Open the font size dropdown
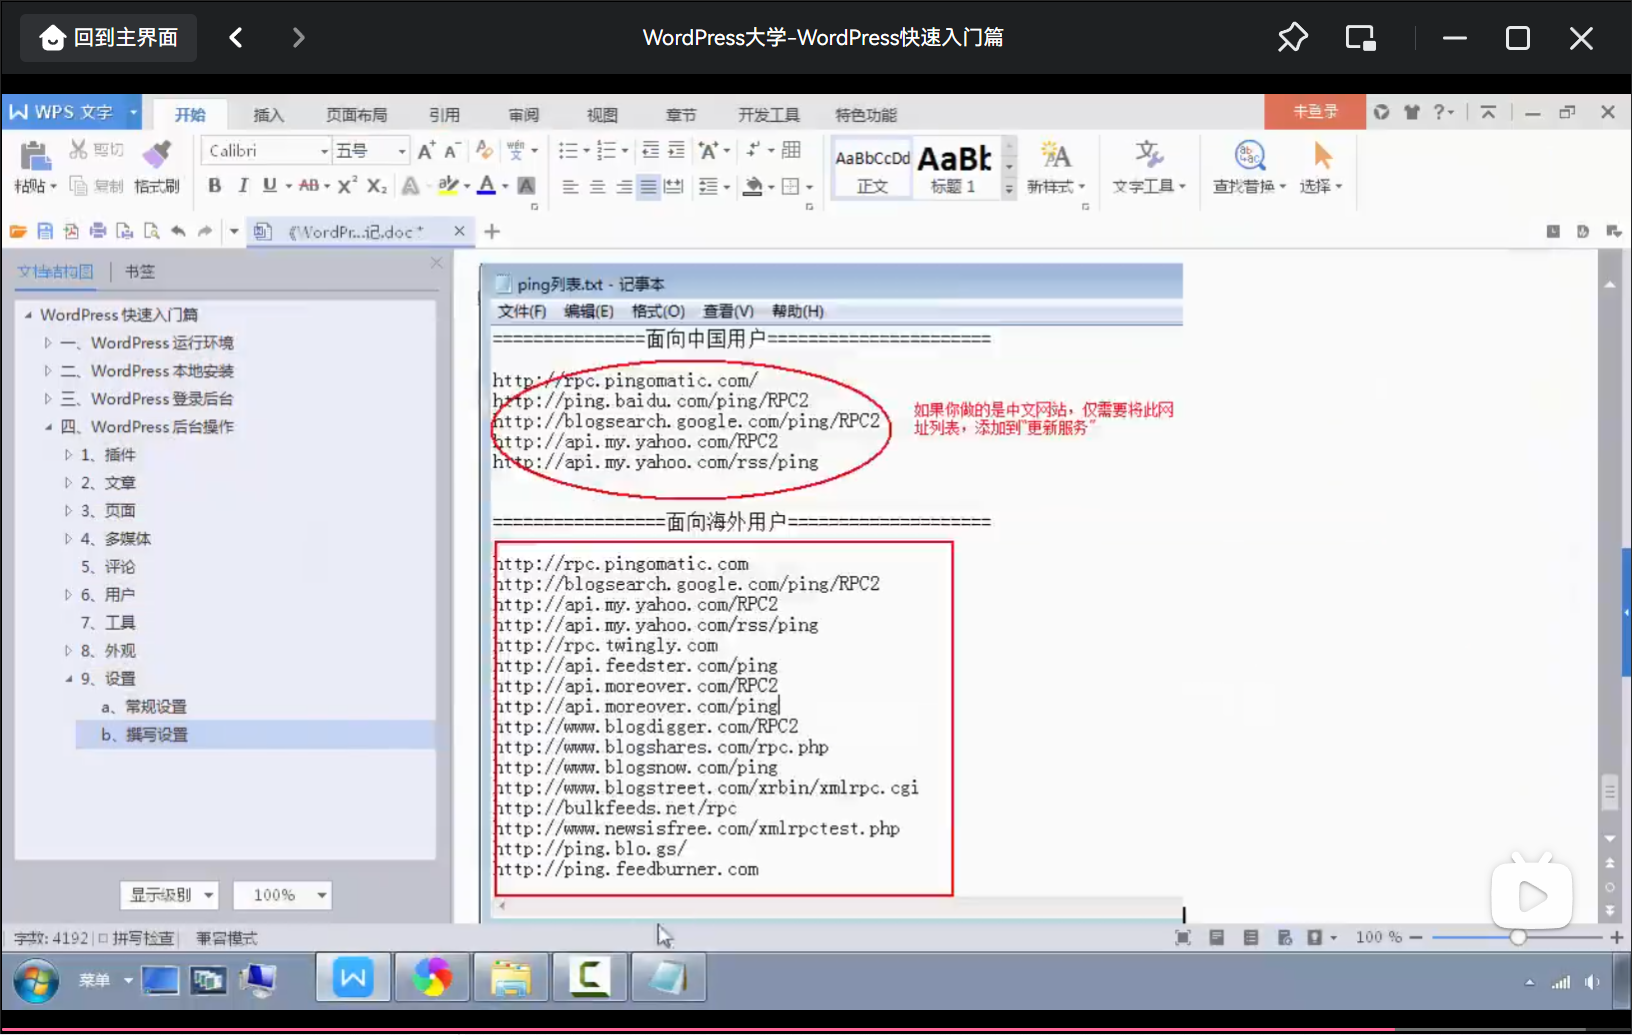This screenshot has height=1035, width=1632. point(401,151)
